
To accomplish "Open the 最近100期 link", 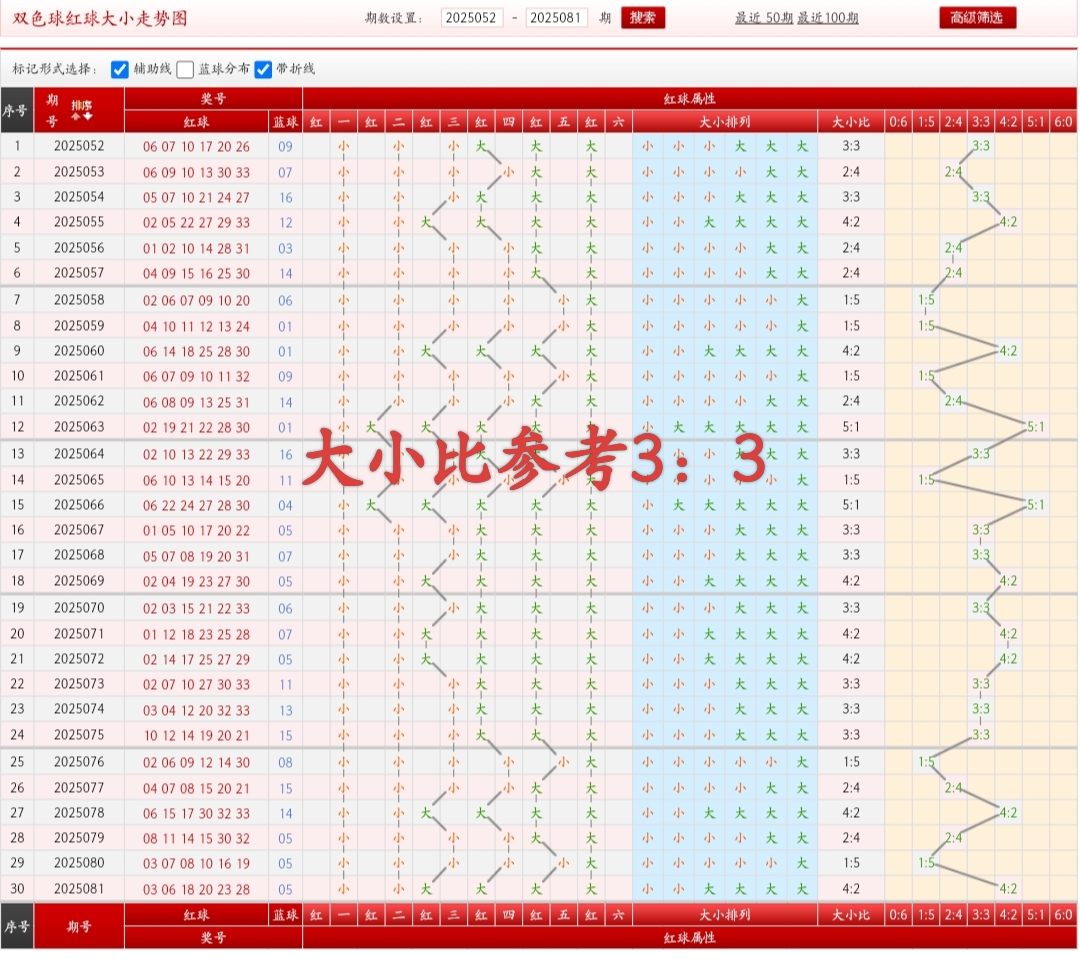I will 827,18.
